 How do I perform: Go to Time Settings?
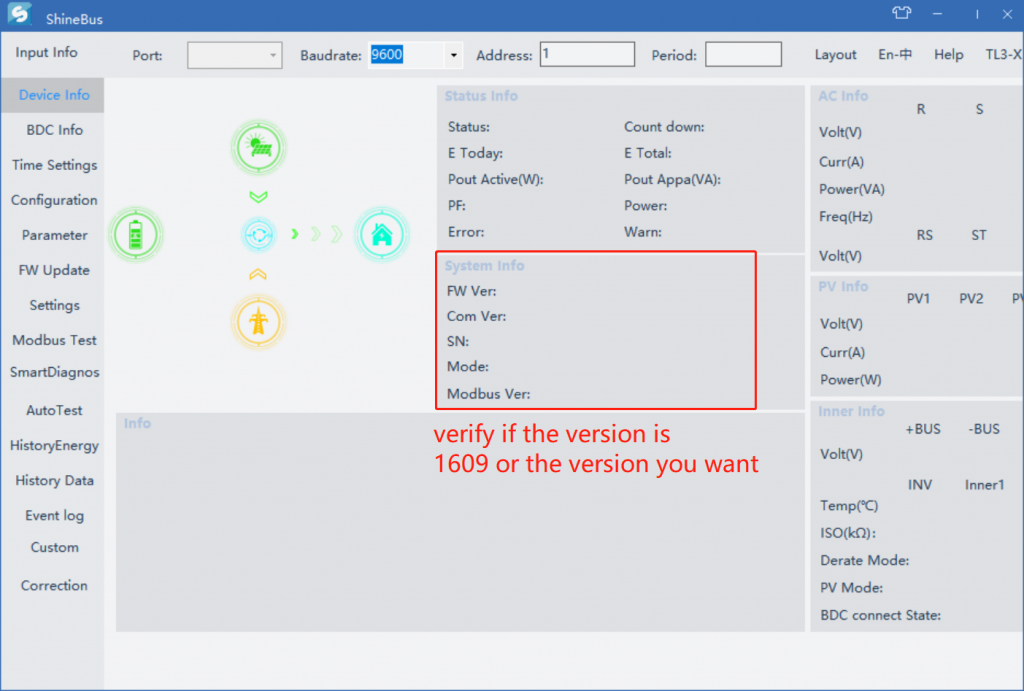coord(54,165)
